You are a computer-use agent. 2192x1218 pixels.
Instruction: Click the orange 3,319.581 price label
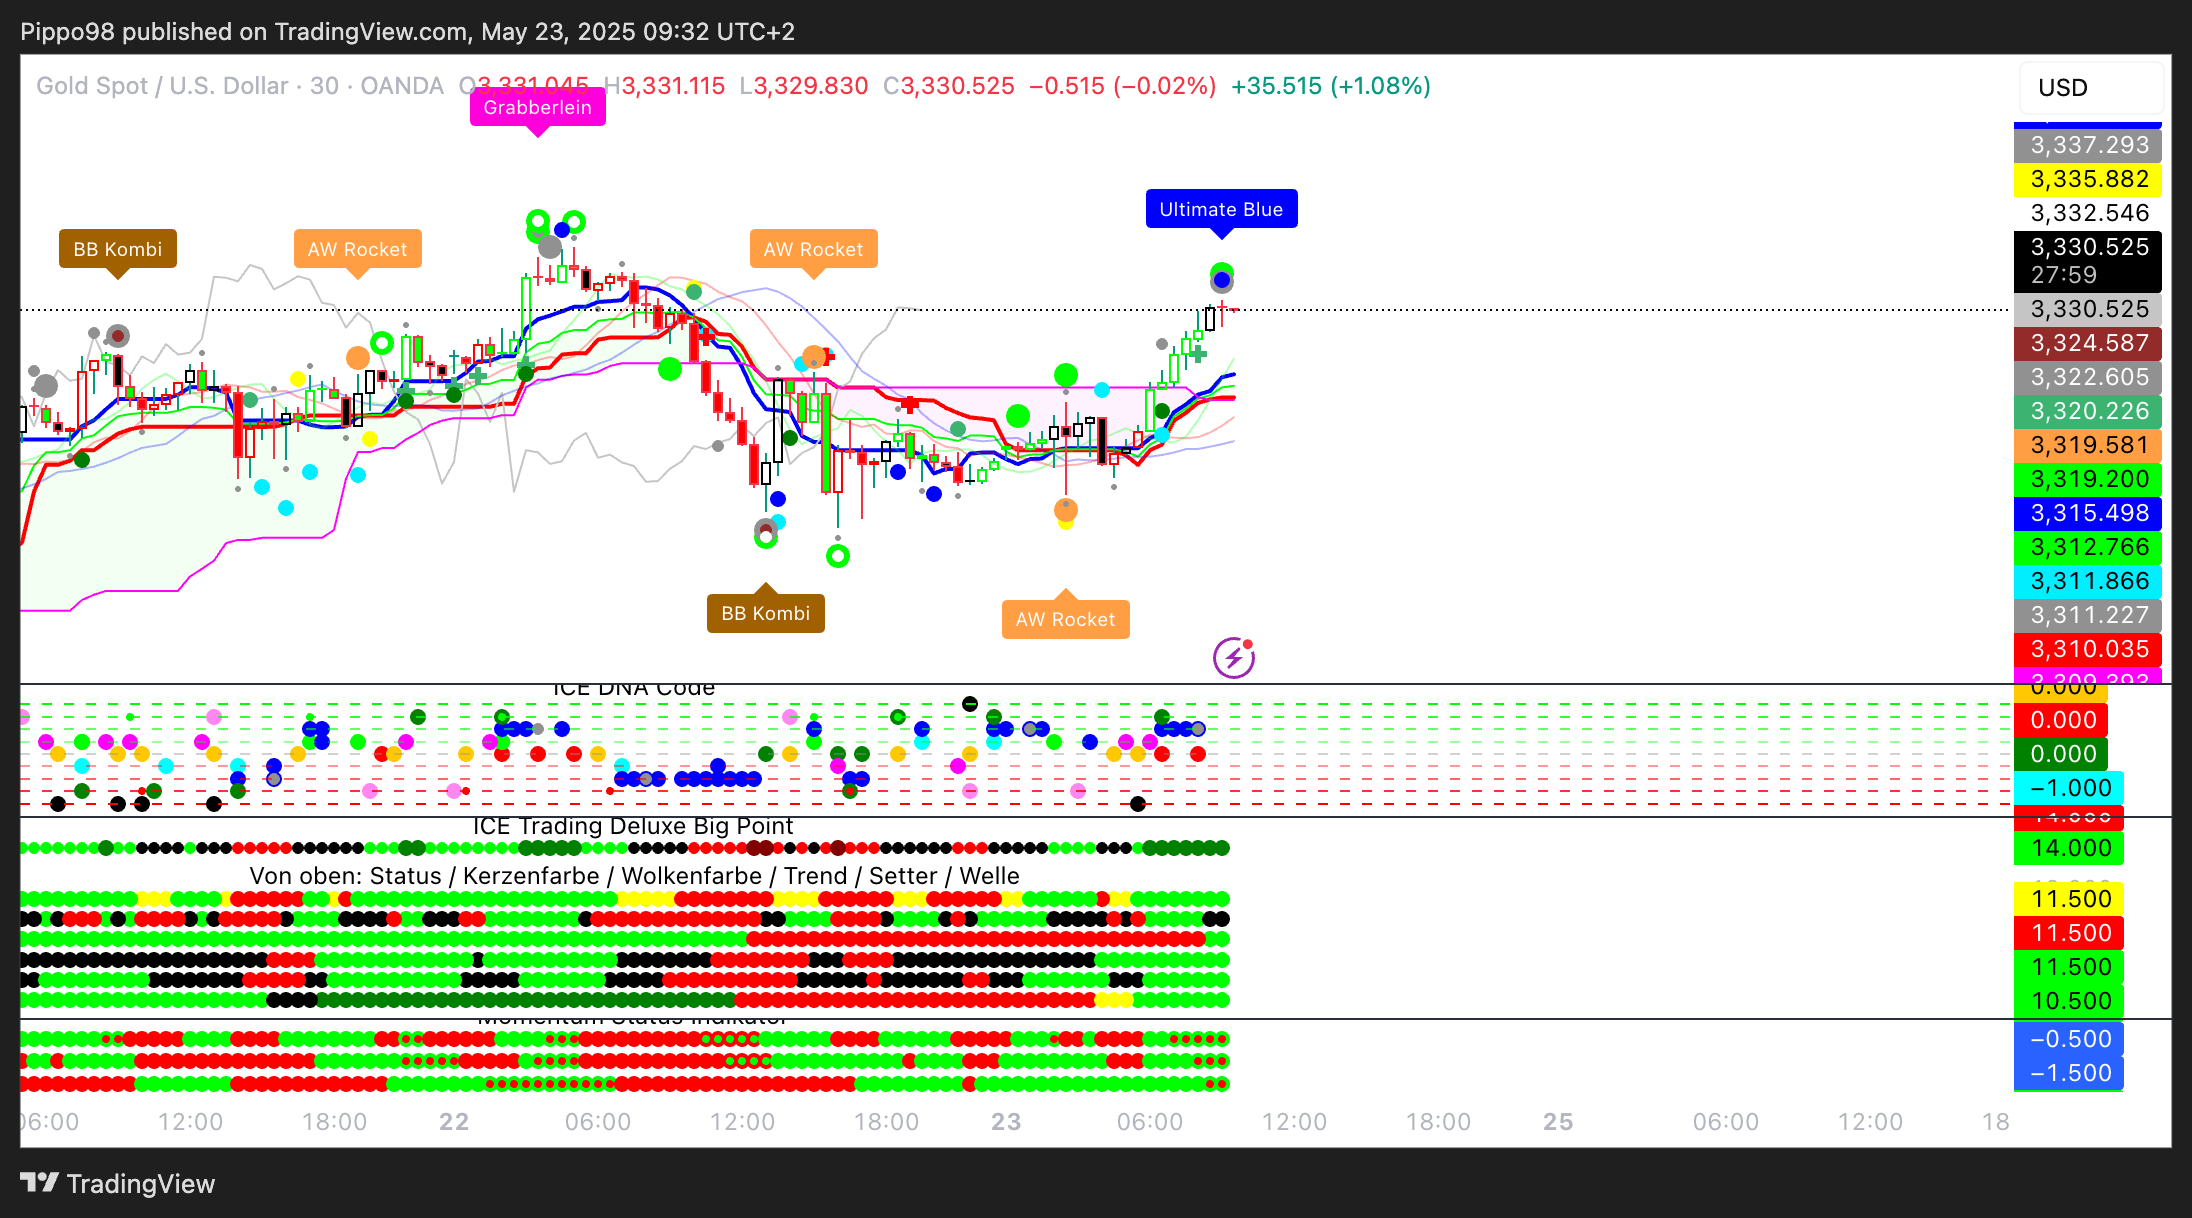tap(2088, 446)
